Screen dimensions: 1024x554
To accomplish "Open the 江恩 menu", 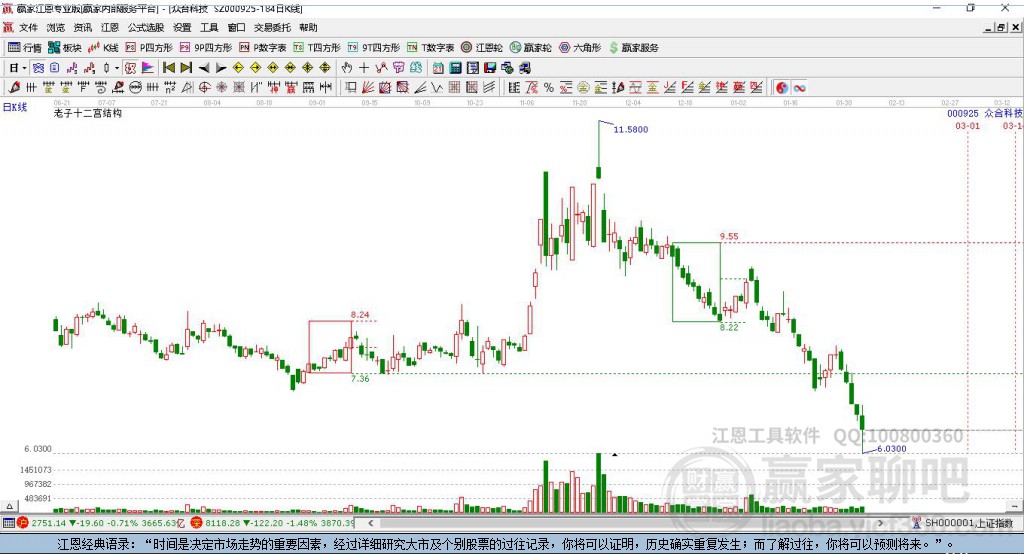I will click(110, 27).
